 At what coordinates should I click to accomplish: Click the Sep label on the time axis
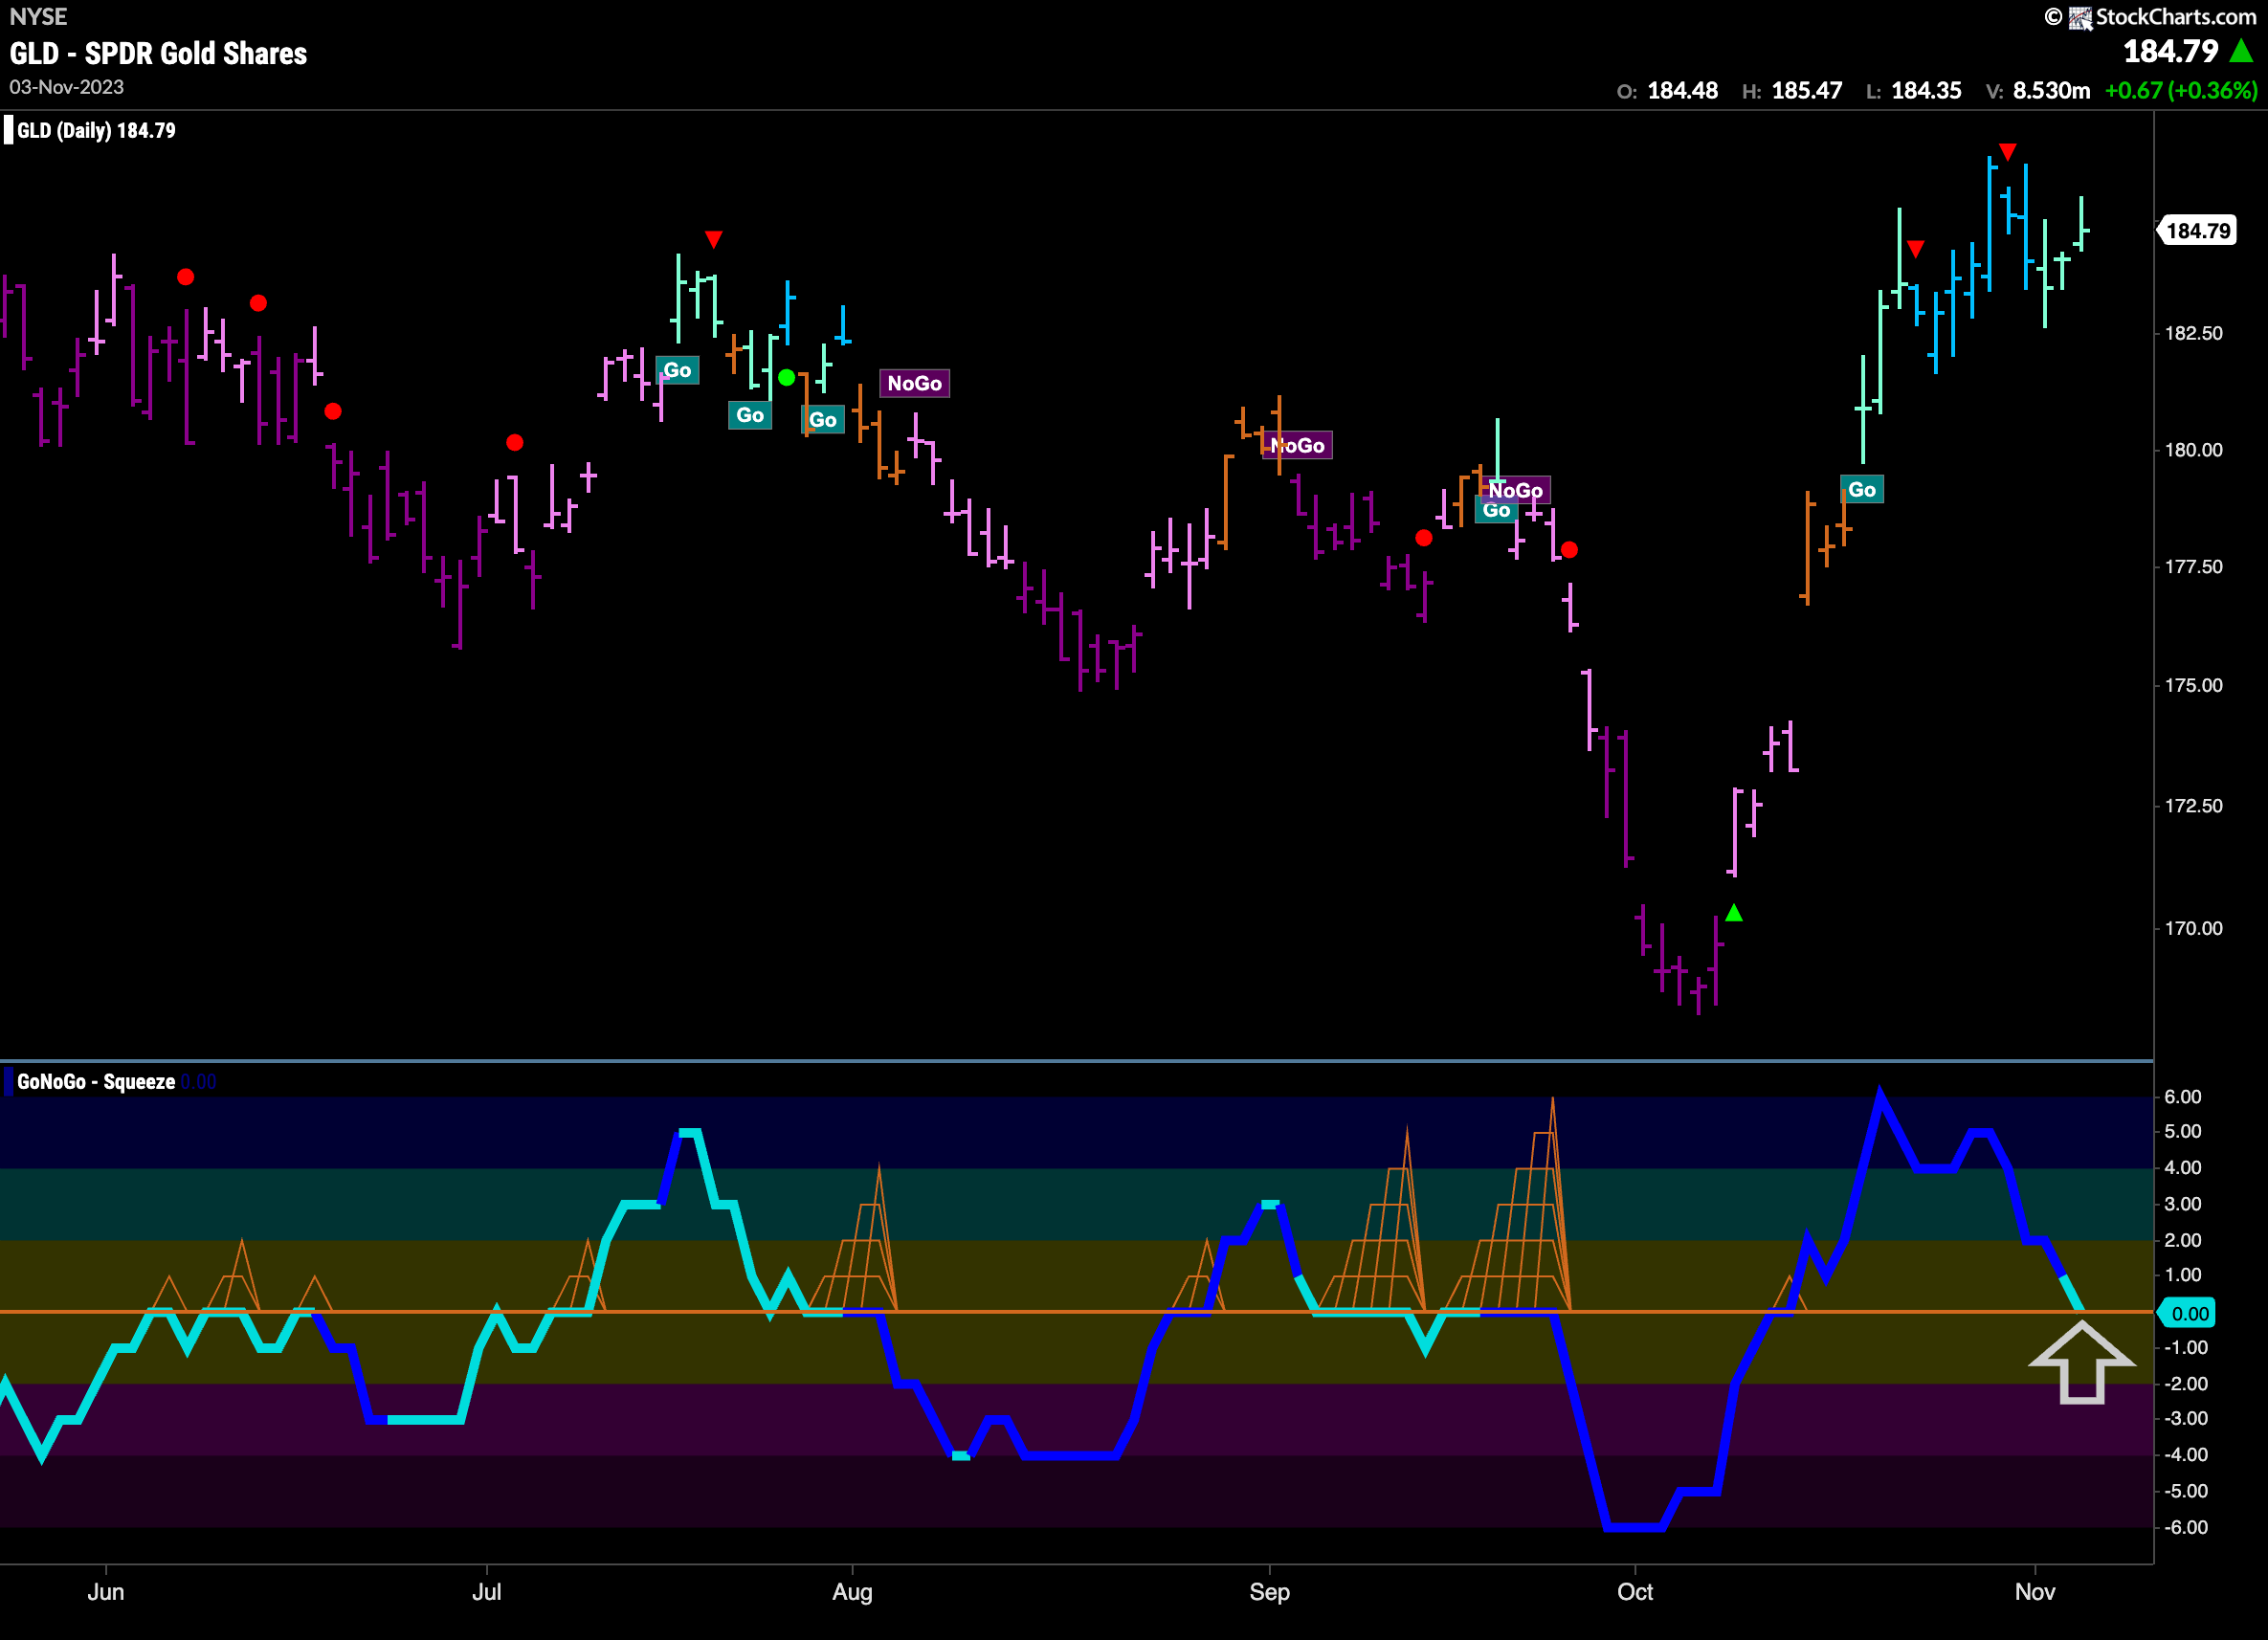coord(1269,1592)
